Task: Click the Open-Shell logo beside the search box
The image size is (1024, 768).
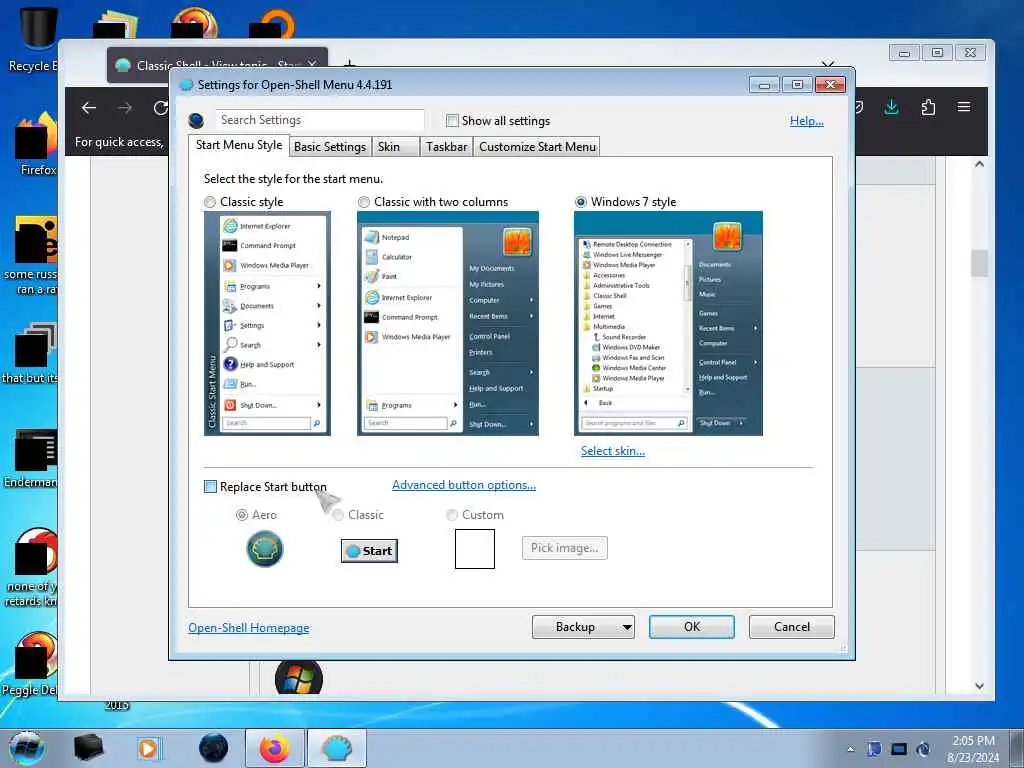Action: tap(196, 121)
